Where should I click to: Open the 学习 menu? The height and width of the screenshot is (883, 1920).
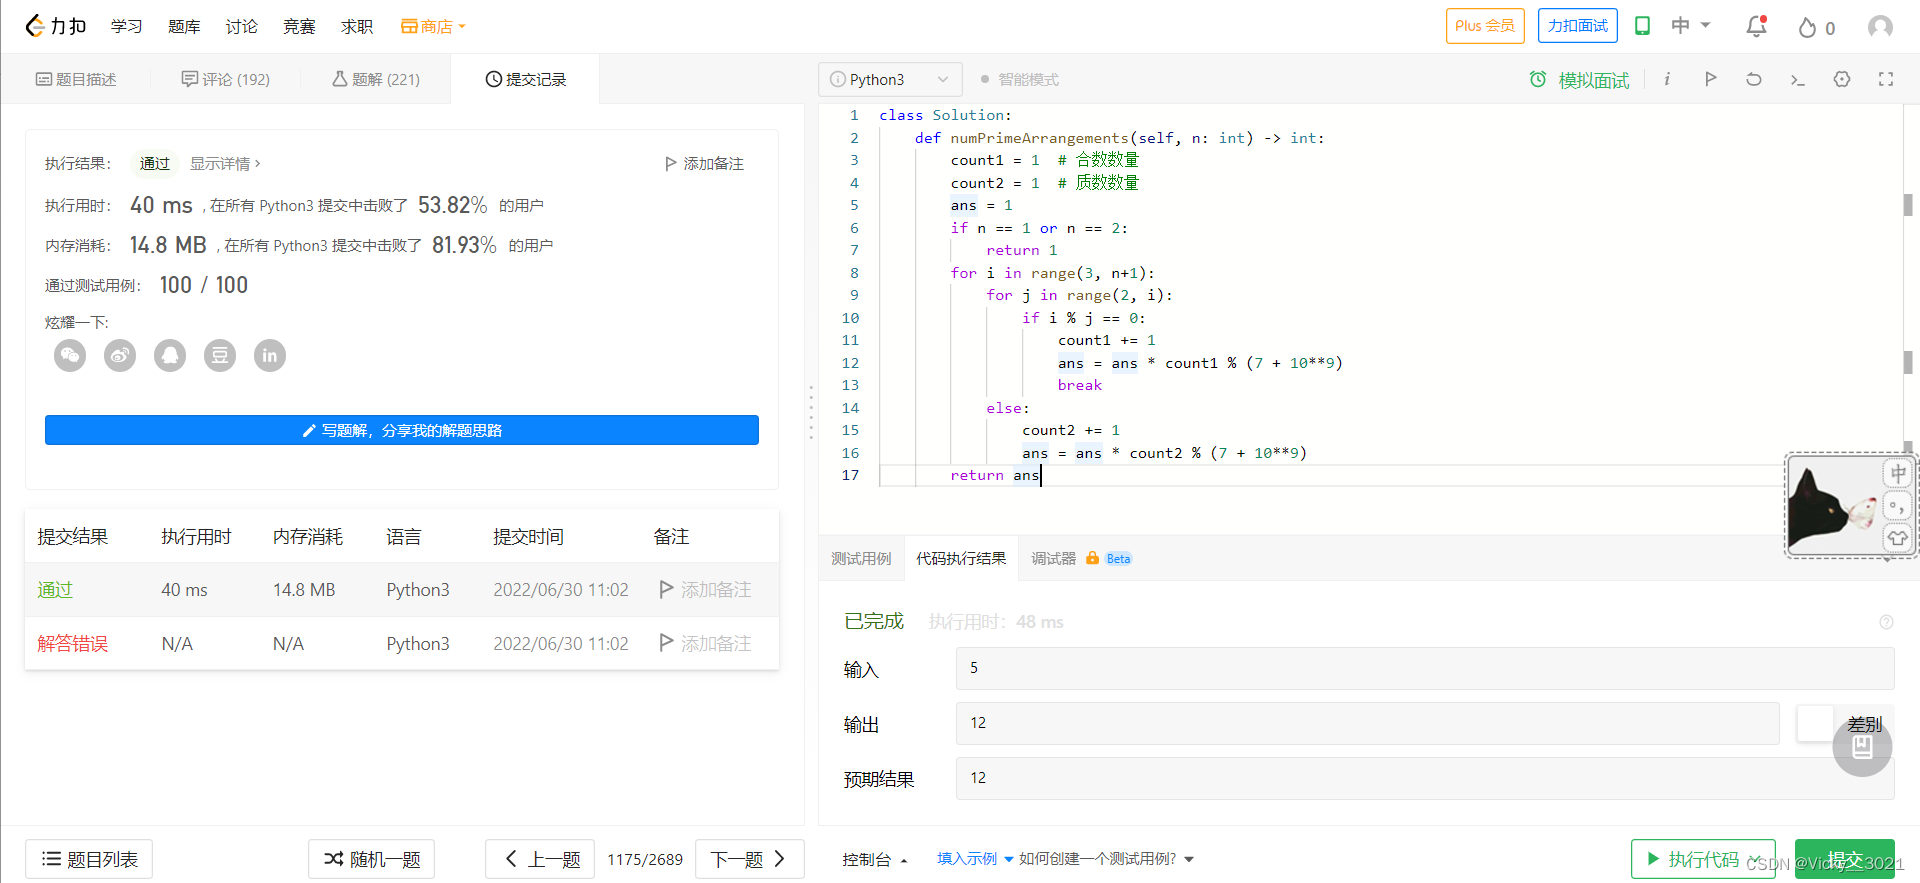[126, 26]
